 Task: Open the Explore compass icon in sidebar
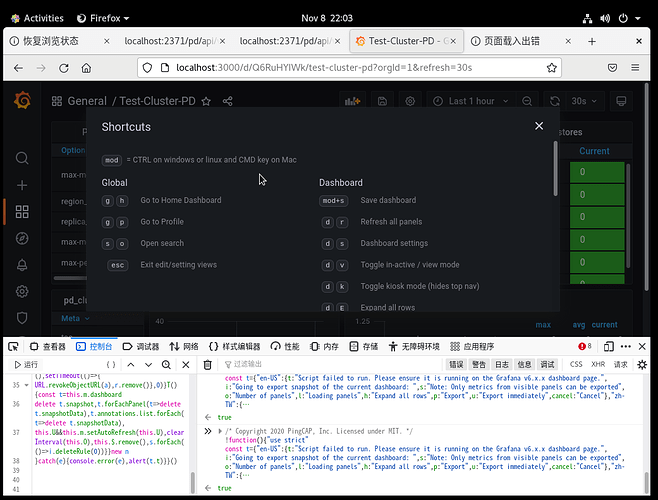22,238
